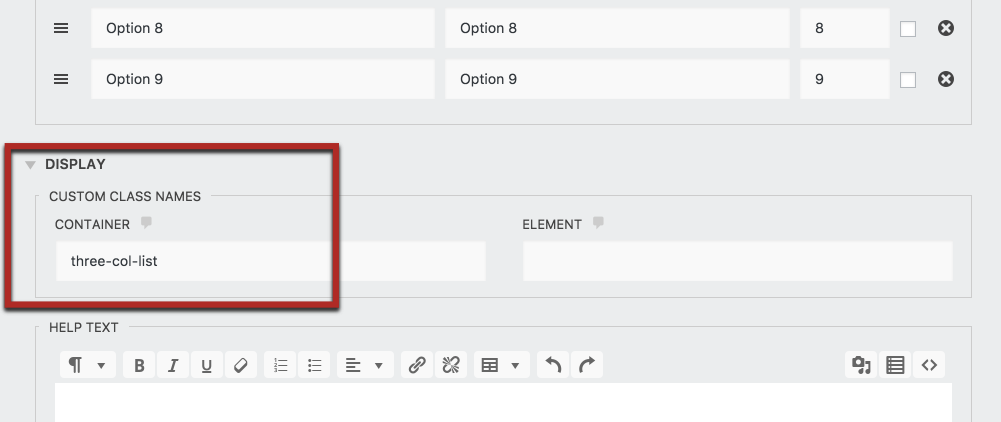Delete the Option 9 row
The image size is (1001, 422).
[x=945, y=79]
